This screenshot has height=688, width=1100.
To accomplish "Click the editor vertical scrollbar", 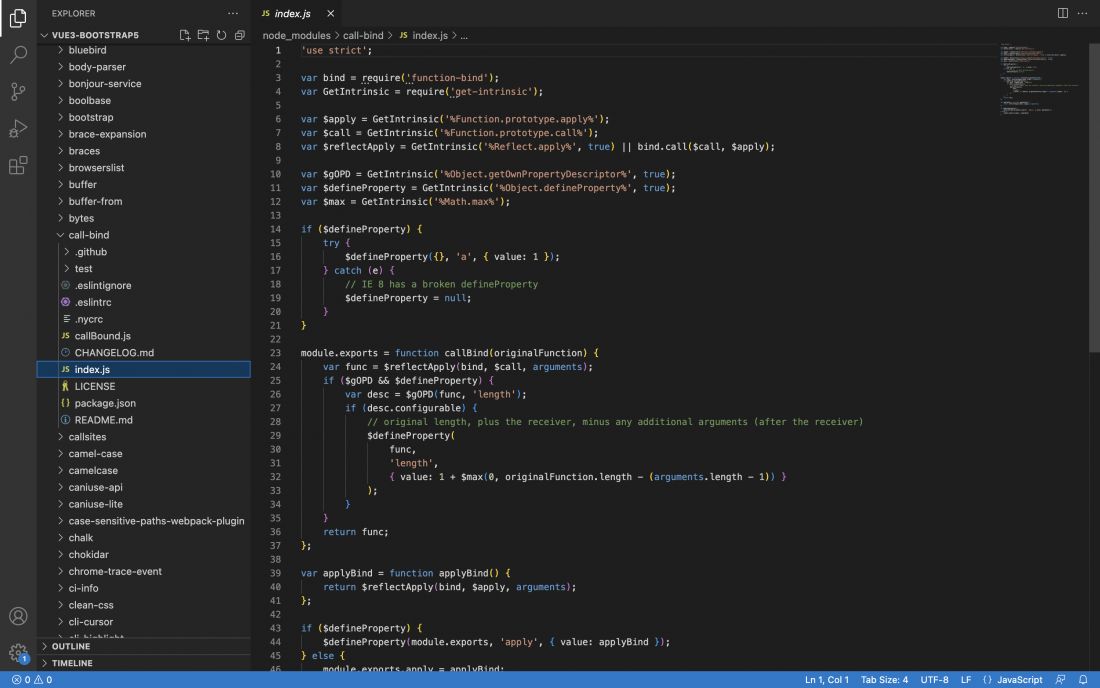I will tap(1094, 198).
